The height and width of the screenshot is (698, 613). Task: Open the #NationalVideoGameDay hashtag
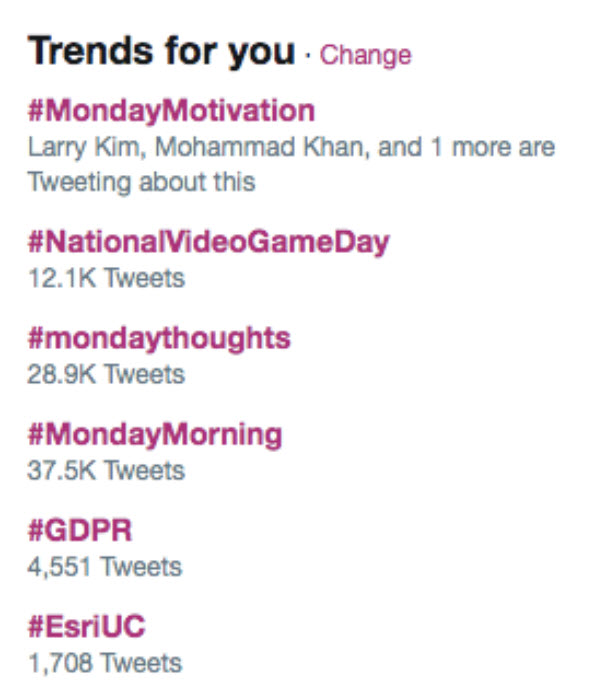click(x=208, y=242)
